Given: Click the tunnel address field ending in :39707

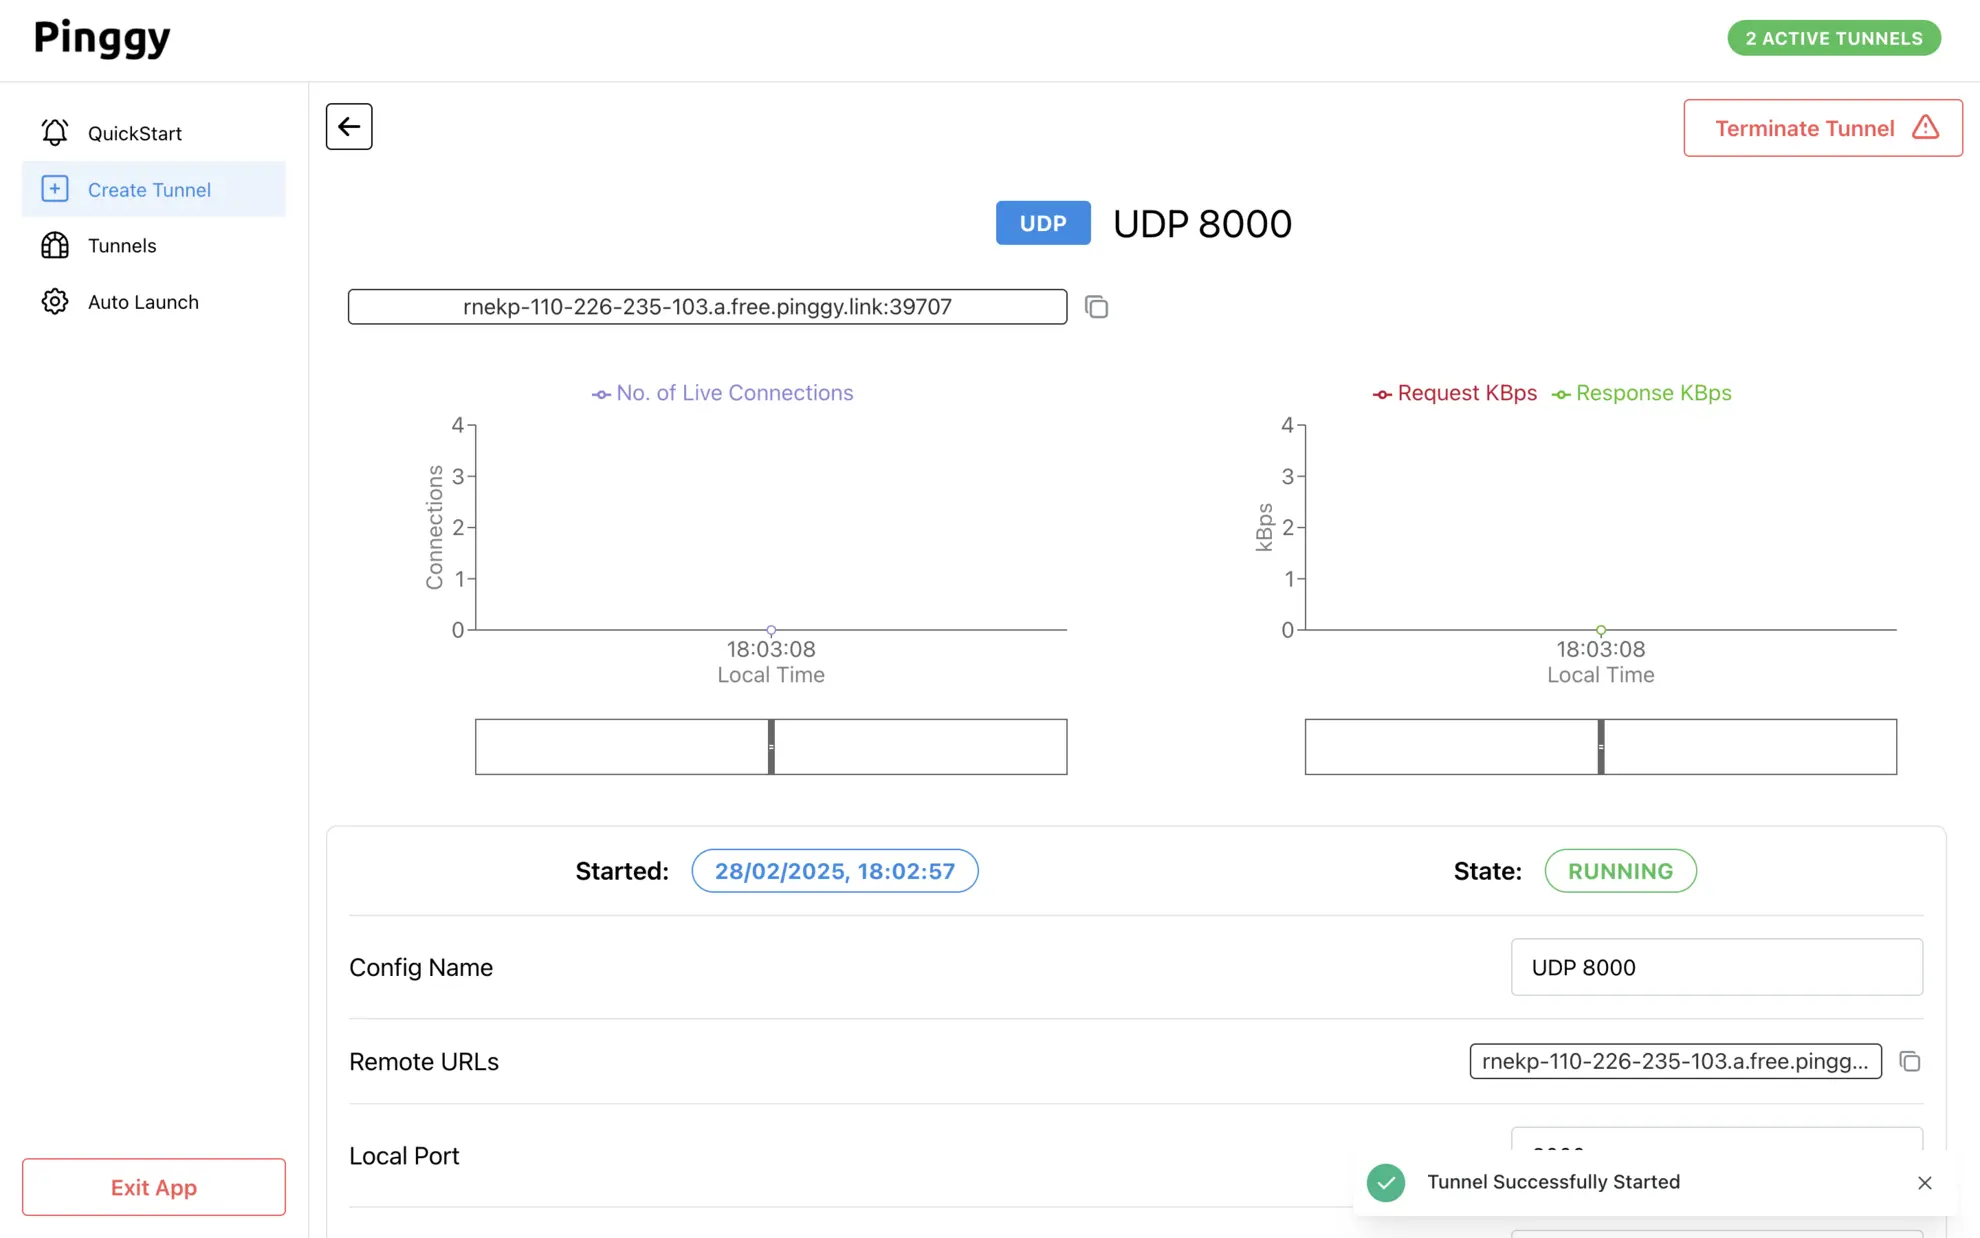Looking at the screenshot, I should (x=707, y=307).
